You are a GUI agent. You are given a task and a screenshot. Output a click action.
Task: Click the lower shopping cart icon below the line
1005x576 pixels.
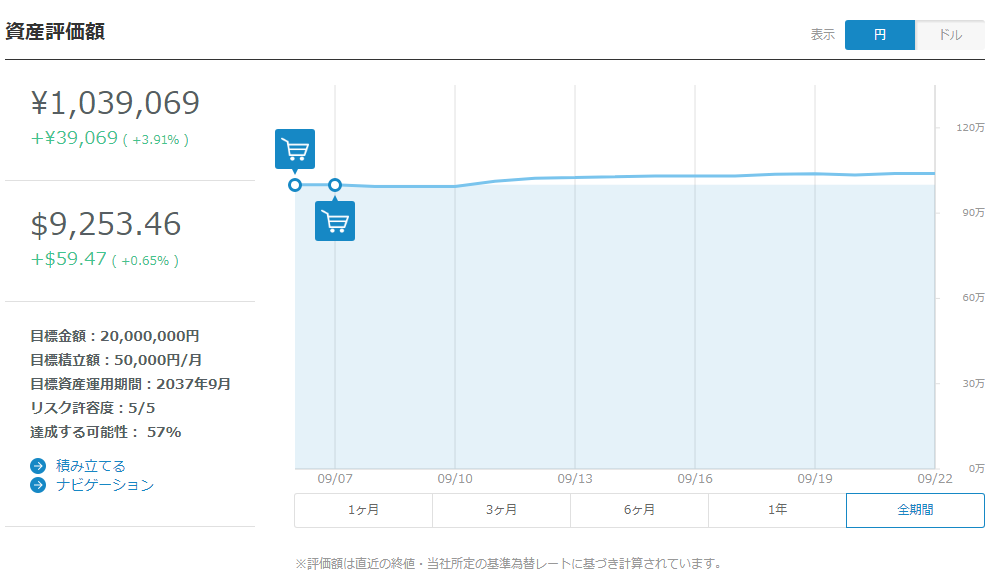[x=335, y=221]
